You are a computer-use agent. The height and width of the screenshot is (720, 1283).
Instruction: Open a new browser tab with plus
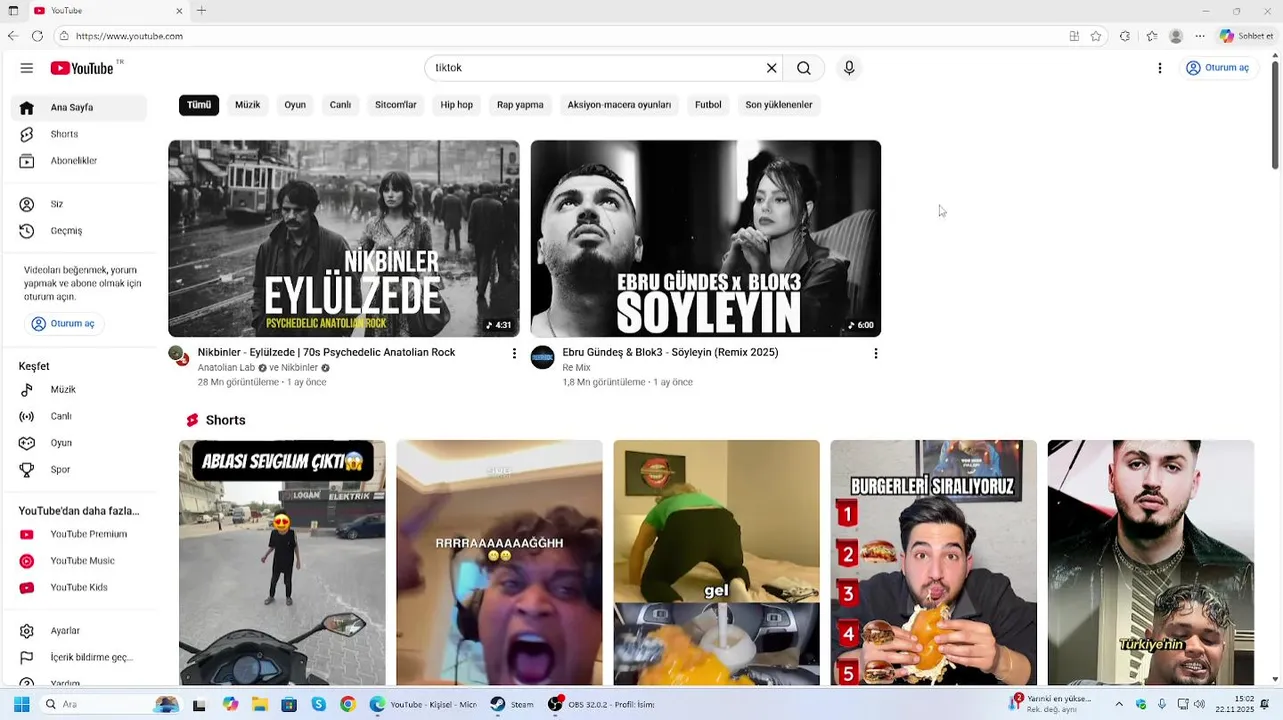201,11
